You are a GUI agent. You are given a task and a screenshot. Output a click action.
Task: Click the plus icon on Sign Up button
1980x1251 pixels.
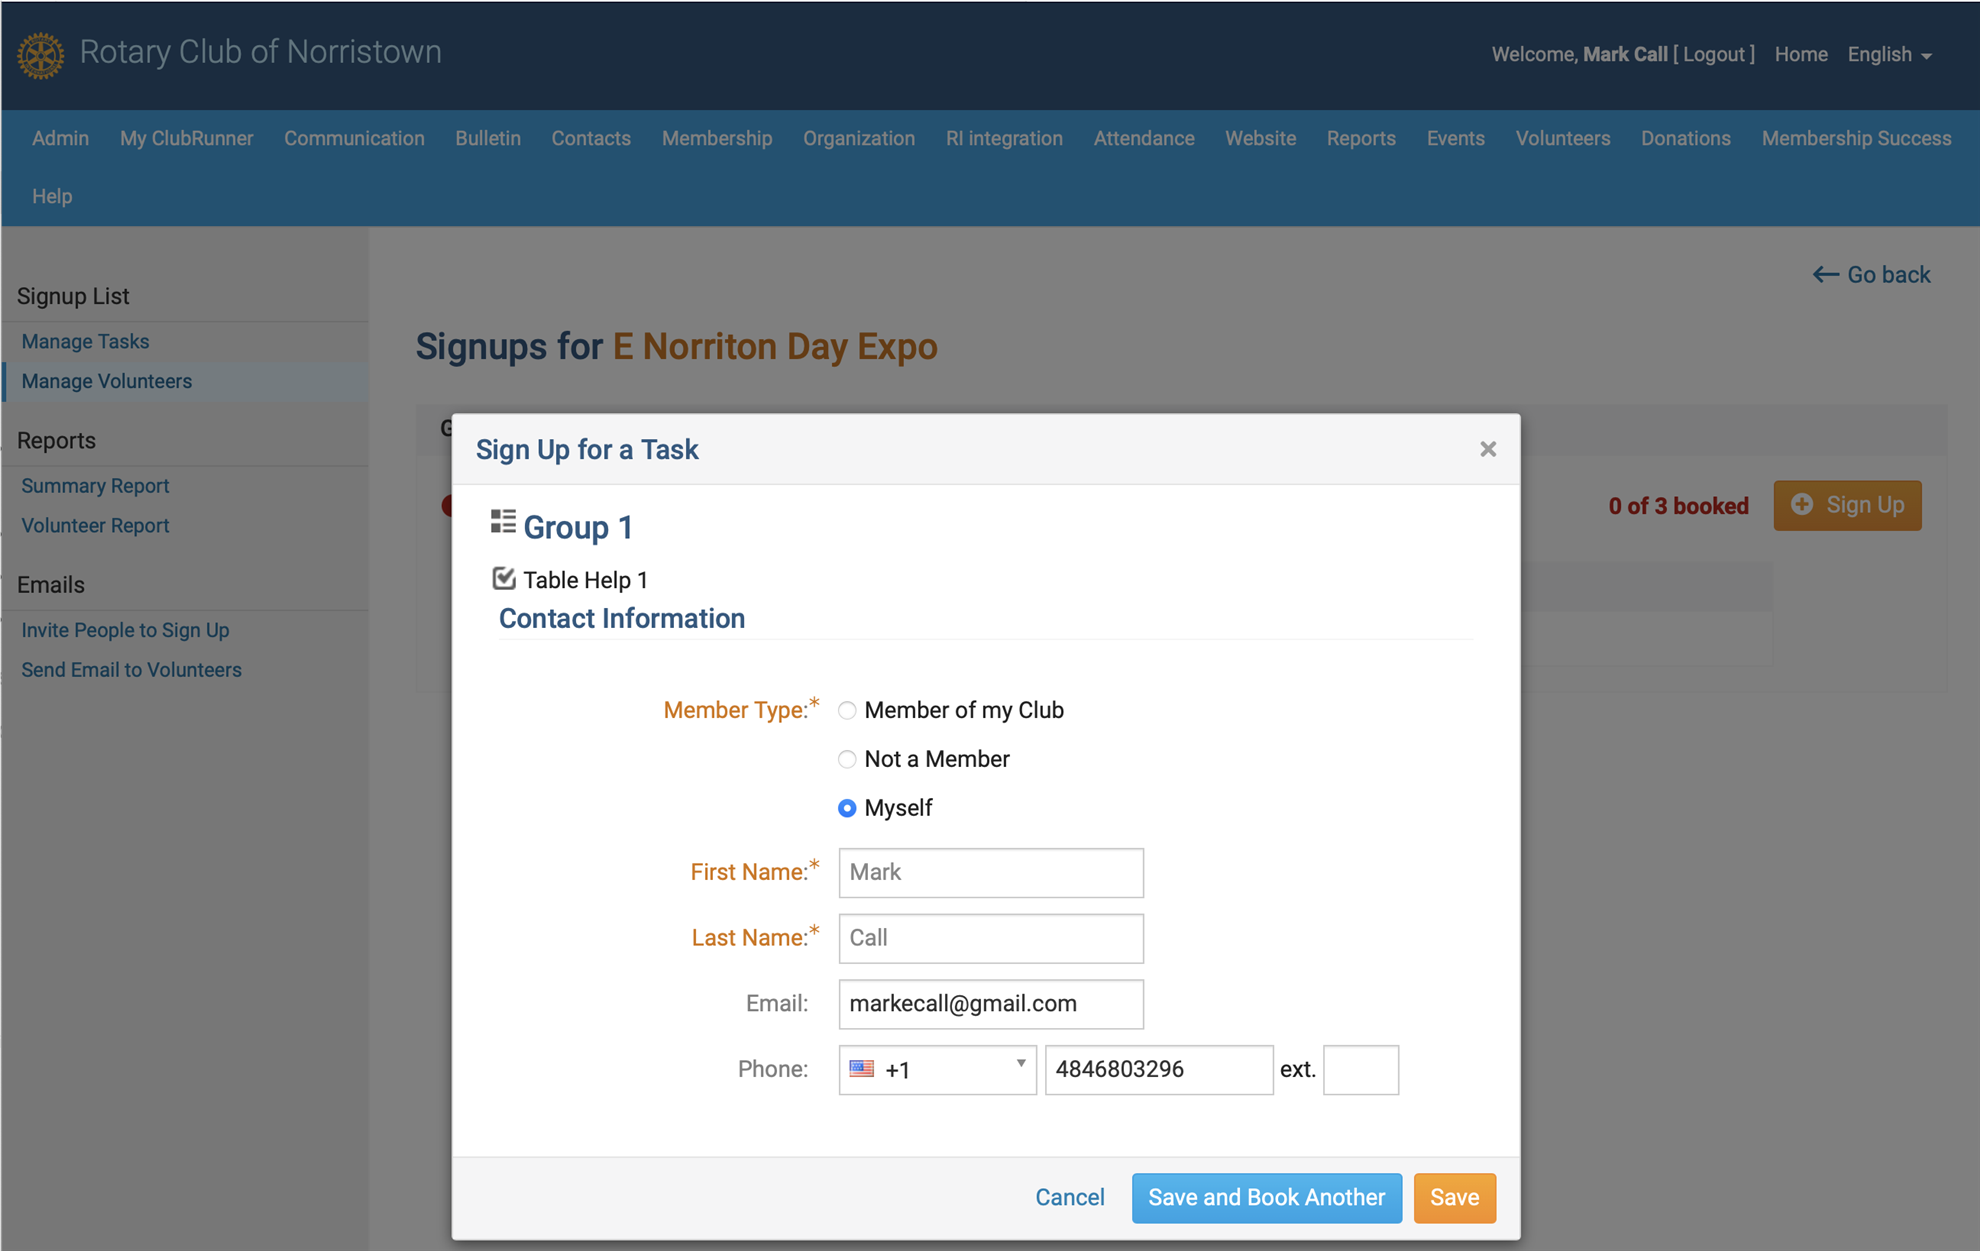coord(1802,505)
